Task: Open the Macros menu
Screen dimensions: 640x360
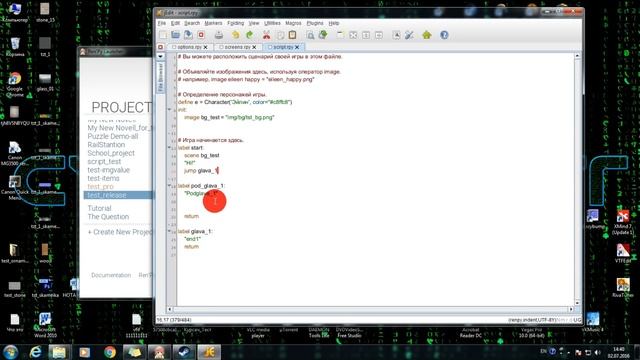Action: click(293, 23)
